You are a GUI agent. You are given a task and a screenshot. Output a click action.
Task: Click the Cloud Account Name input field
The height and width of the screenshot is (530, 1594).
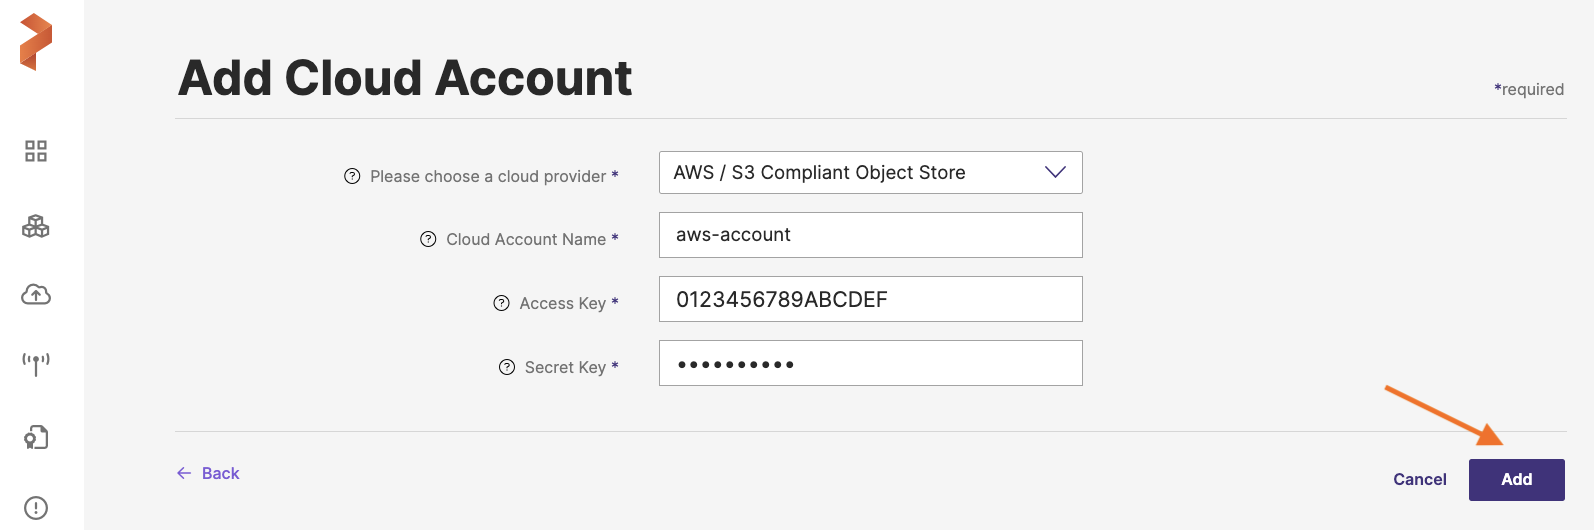870,235
